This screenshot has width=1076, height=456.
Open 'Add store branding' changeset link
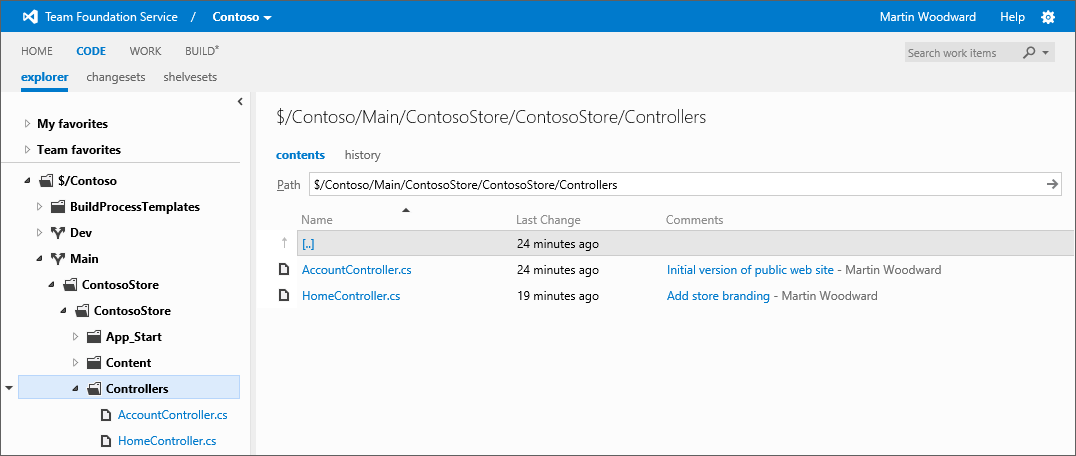tap(718, 296)
